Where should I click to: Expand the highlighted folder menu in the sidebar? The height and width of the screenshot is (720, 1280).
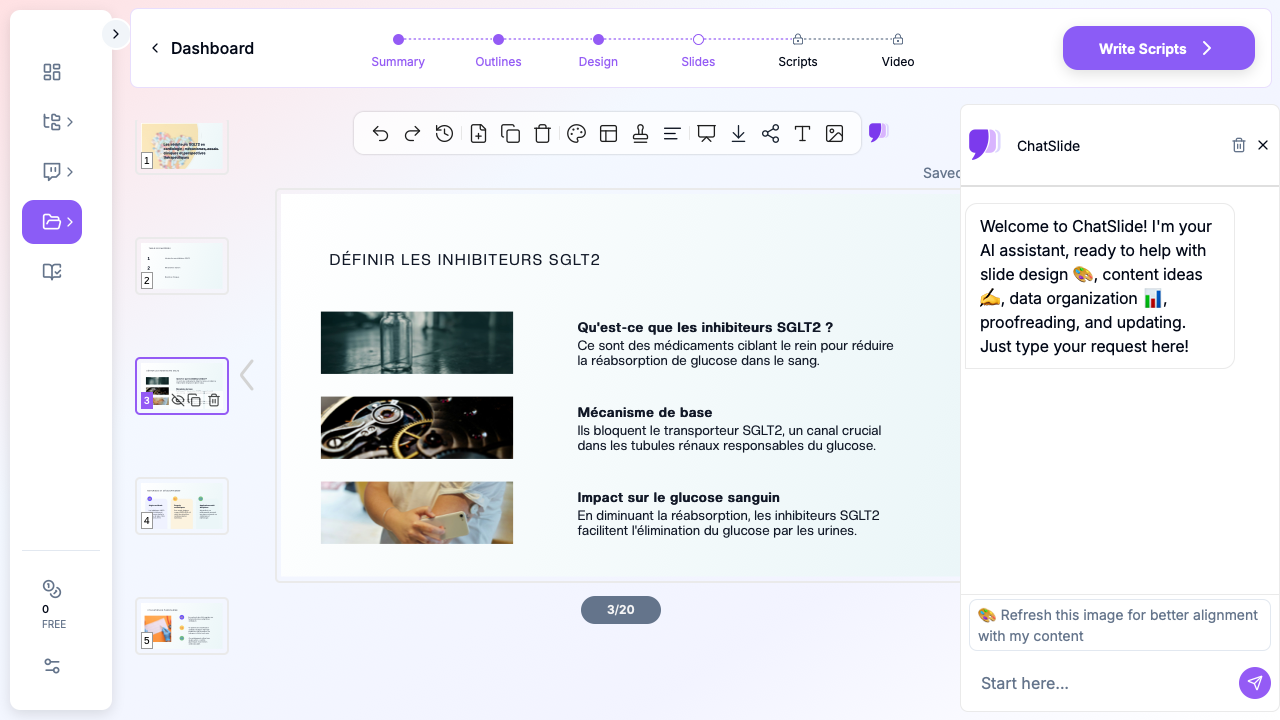pos(52,222)
